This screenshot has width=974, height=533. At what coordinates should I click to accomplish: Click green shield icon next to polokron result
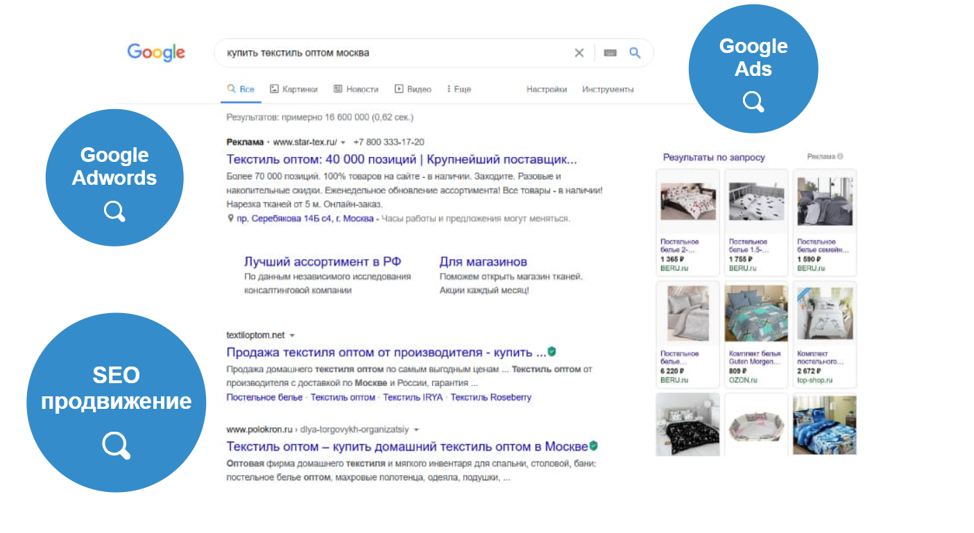click(593, 446)
